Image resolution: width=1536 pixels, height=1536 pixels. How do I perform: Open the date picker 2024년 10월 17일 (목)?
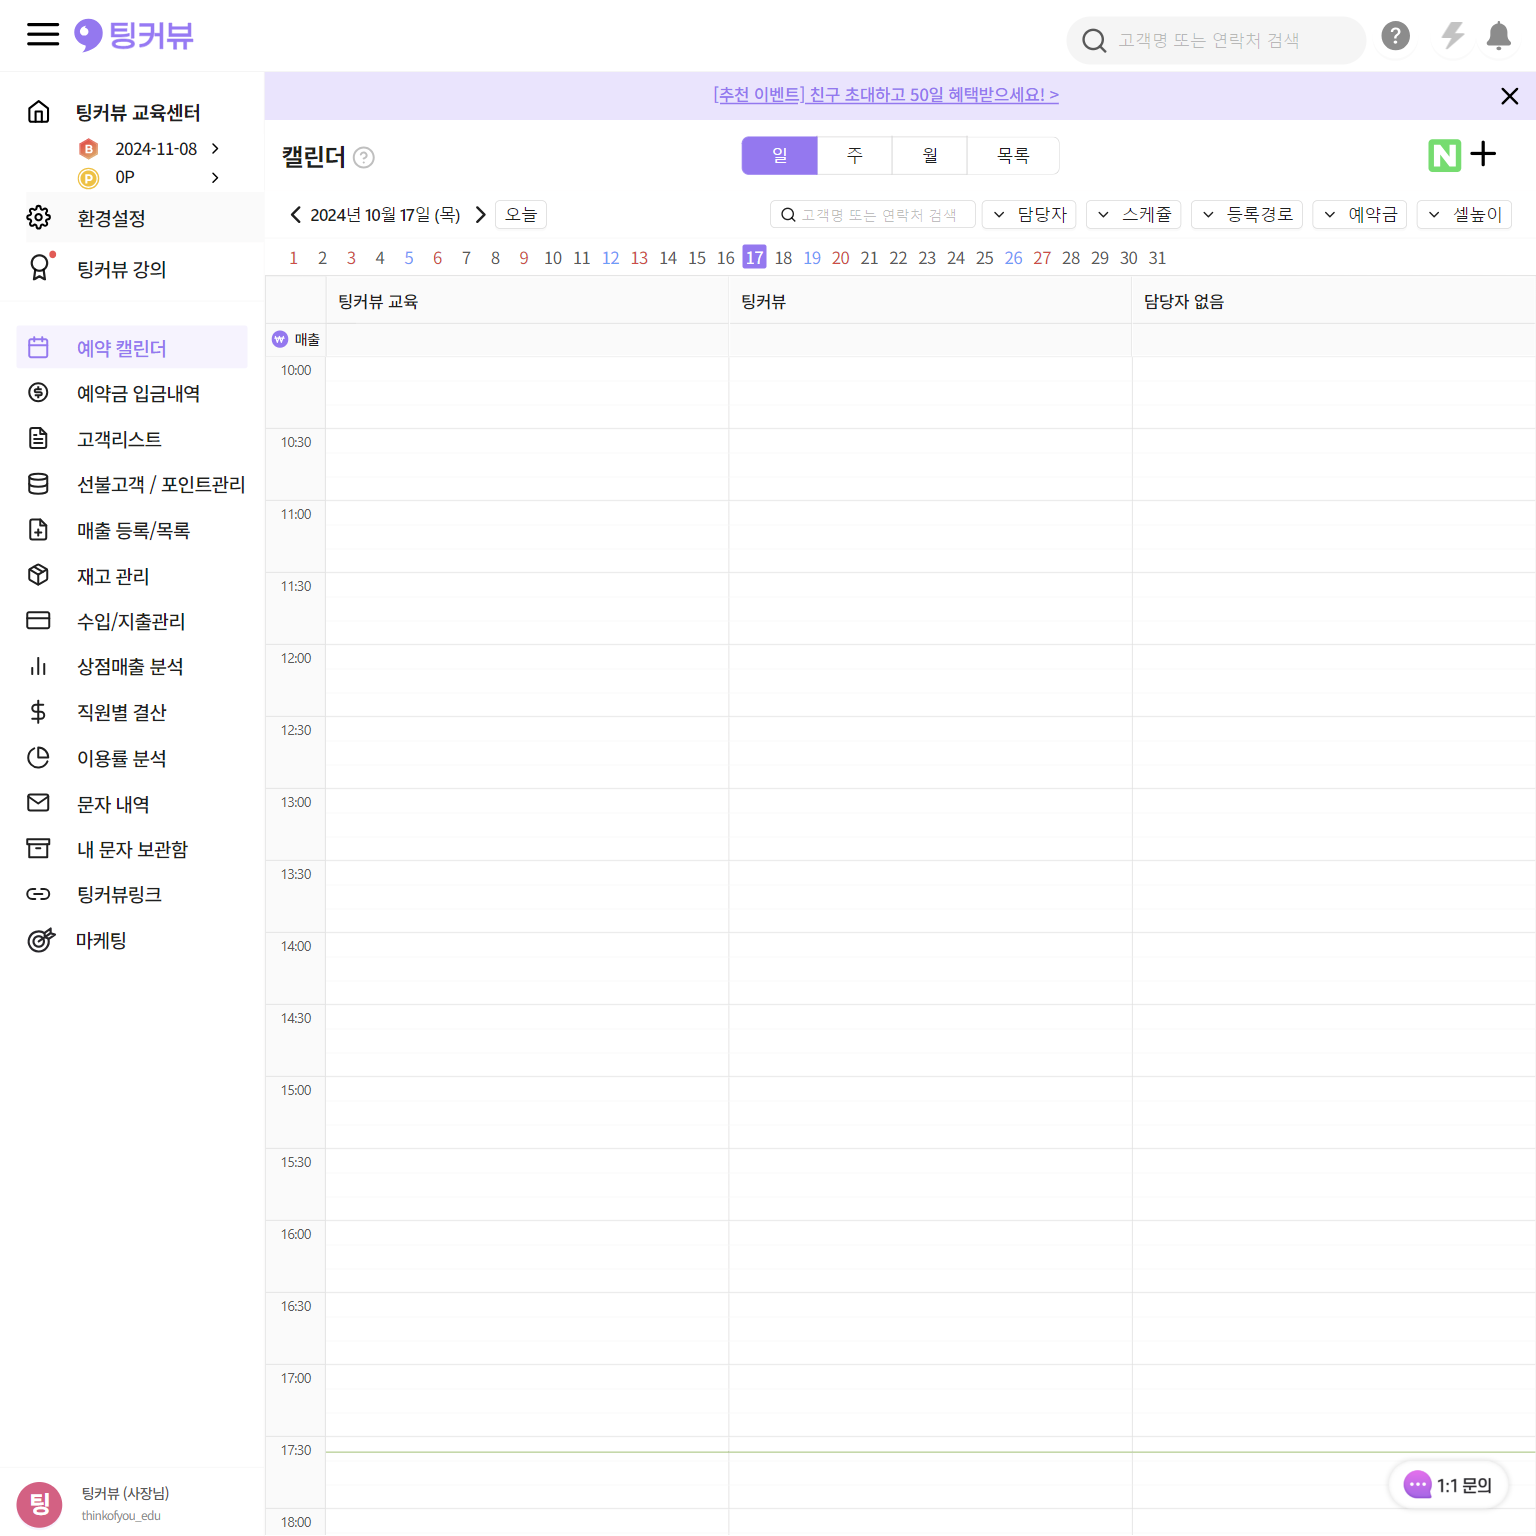tap(385, 215)
